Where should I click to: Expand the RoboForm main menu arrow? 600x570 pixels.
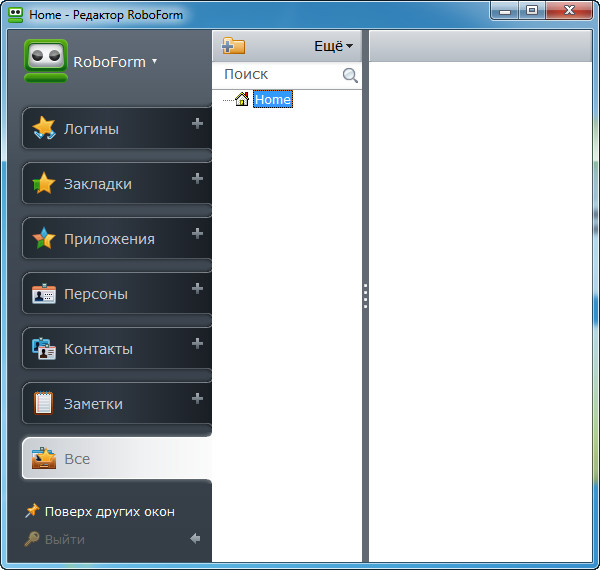155,62
